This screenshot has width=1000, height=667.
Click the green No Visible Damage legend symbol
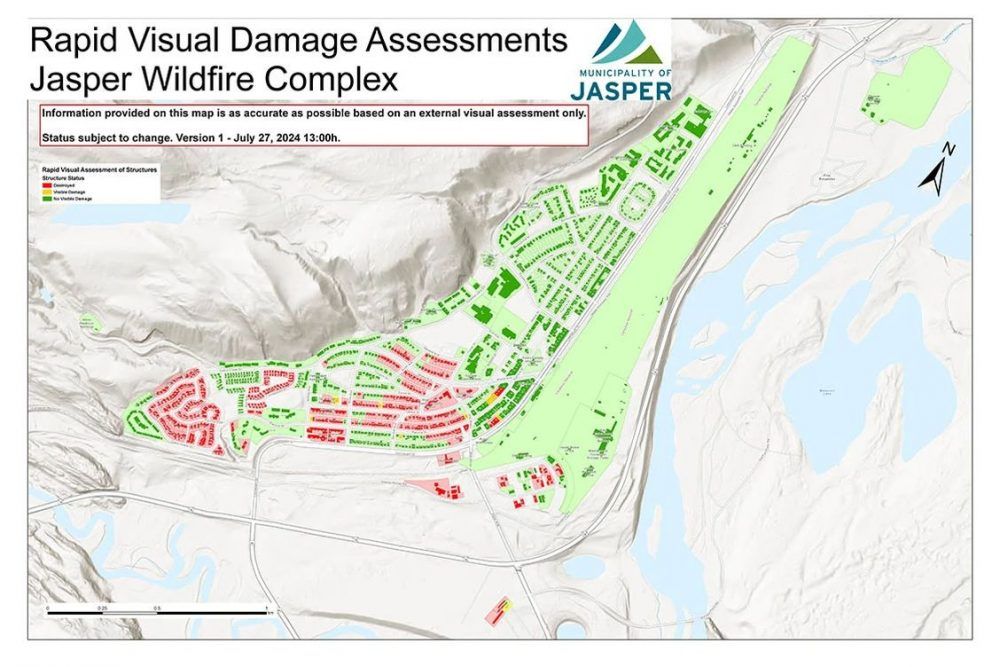[46, 198]
